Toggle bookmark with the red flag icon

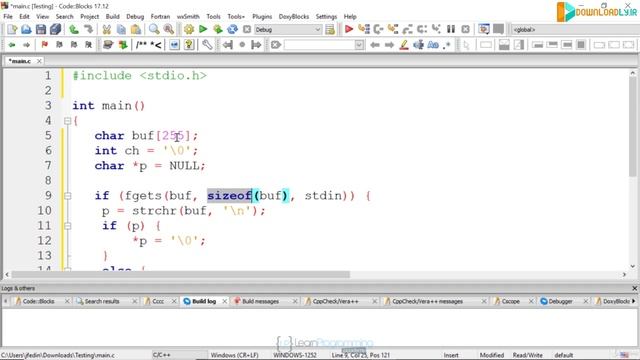pos(44,45)
